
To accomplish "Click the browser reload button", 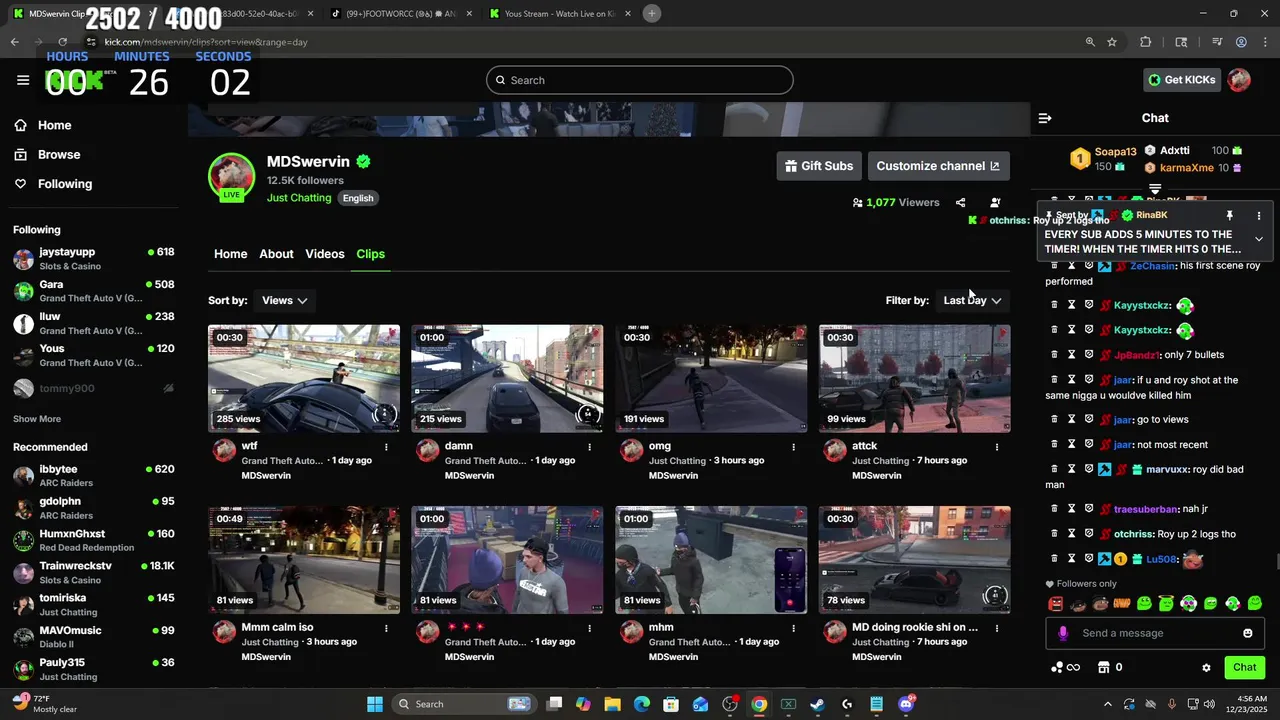I will pyautogui.click(x=62, y=42).
